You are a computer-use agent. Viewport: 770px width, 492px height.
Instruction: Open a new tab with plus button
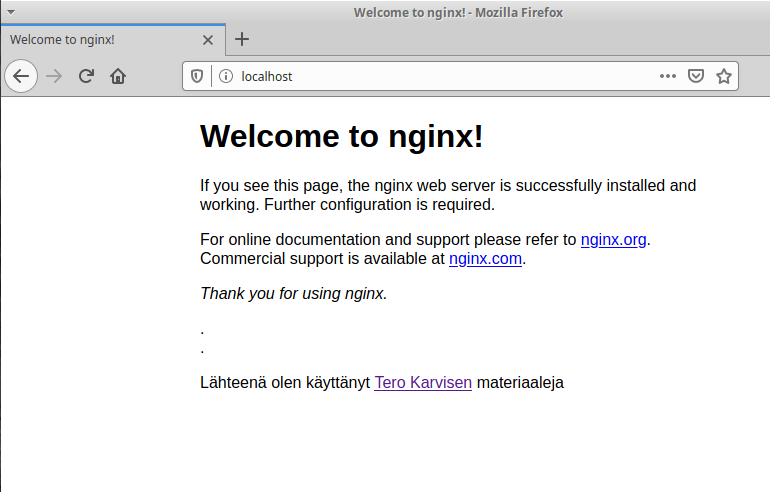pos(242,40)
